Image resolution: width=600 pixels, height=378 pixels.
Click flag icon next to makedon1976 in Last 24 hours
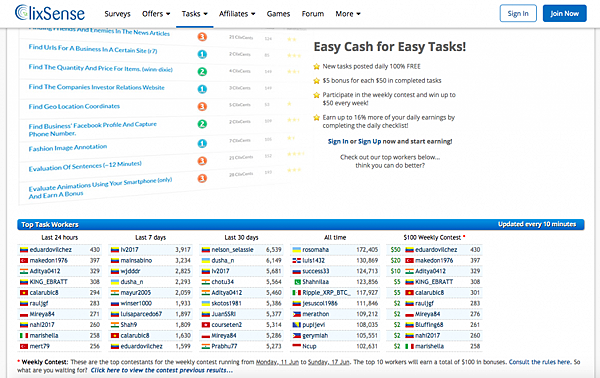(24, 261)
